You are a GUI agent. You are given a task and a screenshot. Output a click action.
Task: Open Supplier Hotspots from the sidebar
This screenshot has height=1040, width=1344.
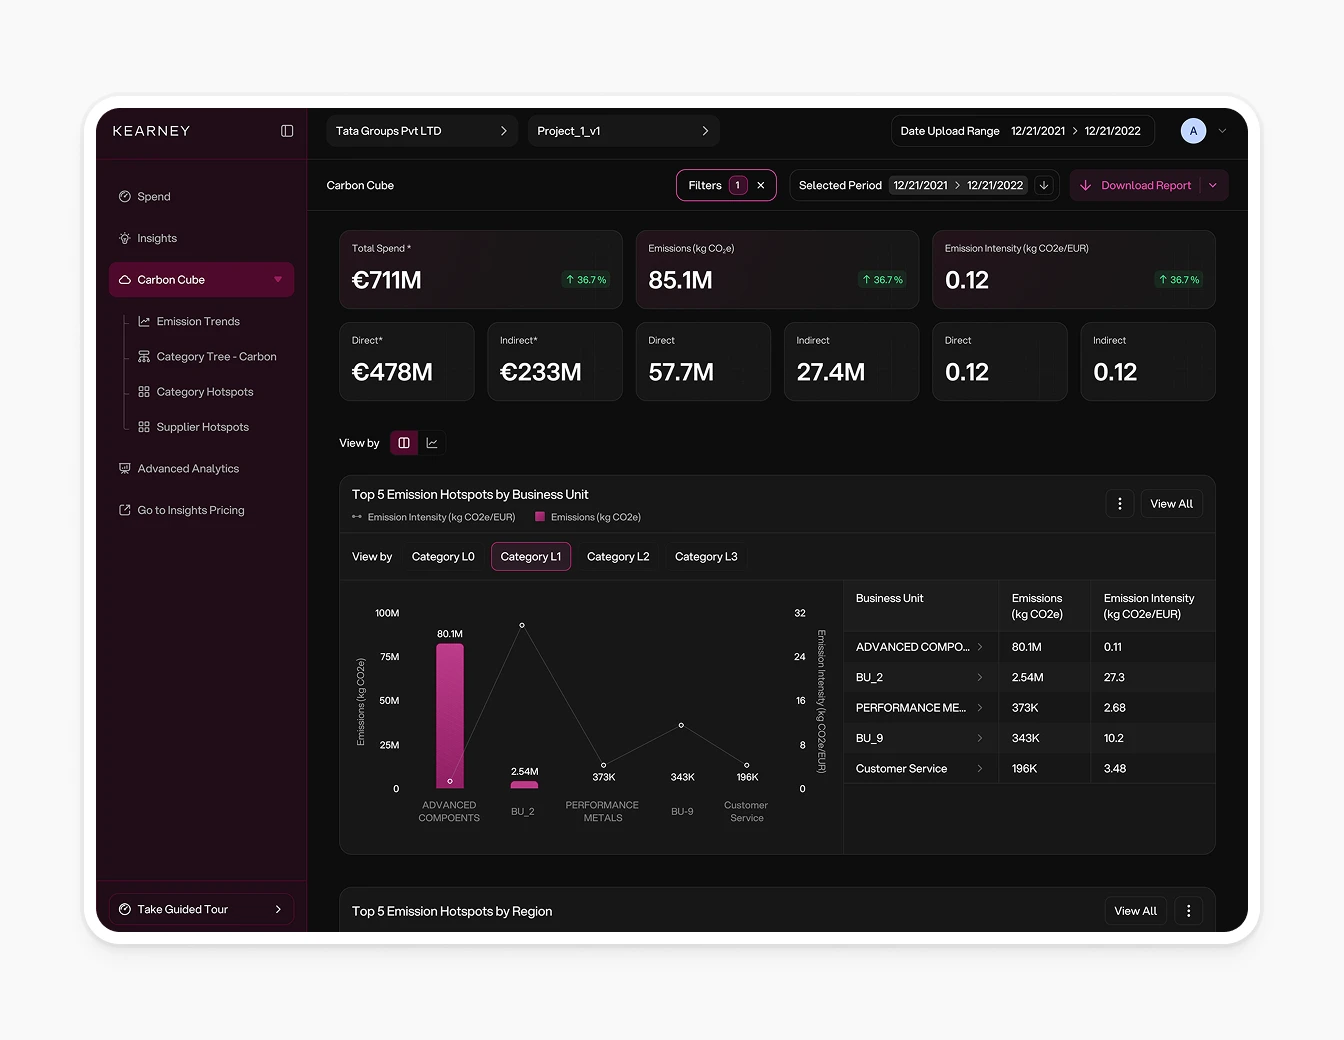[202, 427]
